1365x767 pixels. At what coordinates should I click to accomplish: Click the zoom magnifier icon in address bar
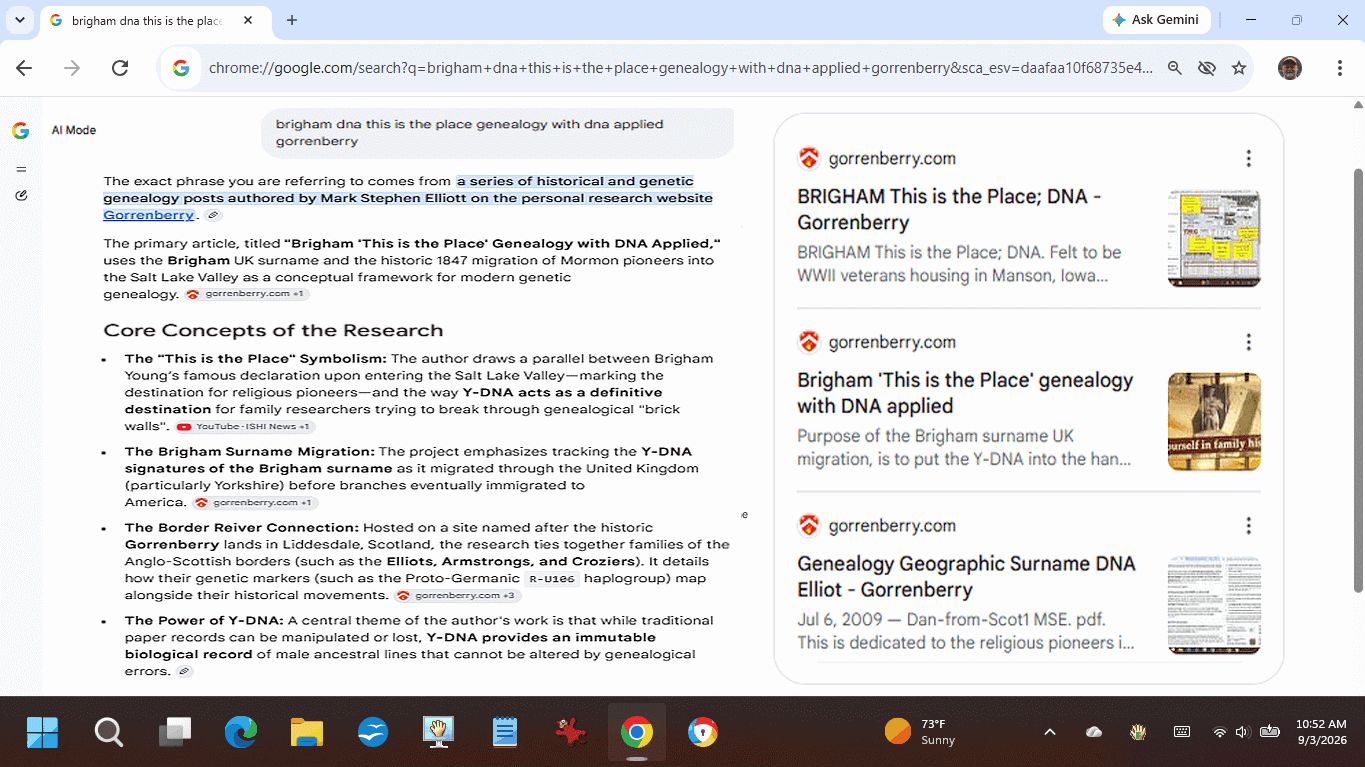pos(1175,68)
